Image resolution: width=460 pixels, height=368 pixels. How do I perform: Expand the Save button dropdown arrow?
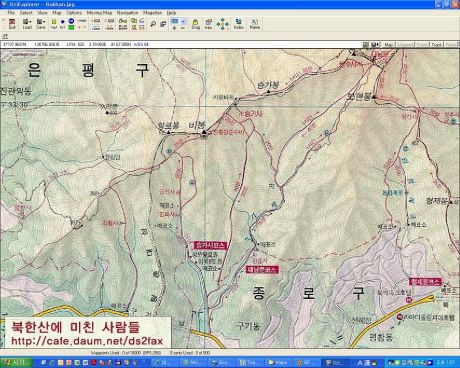point(44,22)
